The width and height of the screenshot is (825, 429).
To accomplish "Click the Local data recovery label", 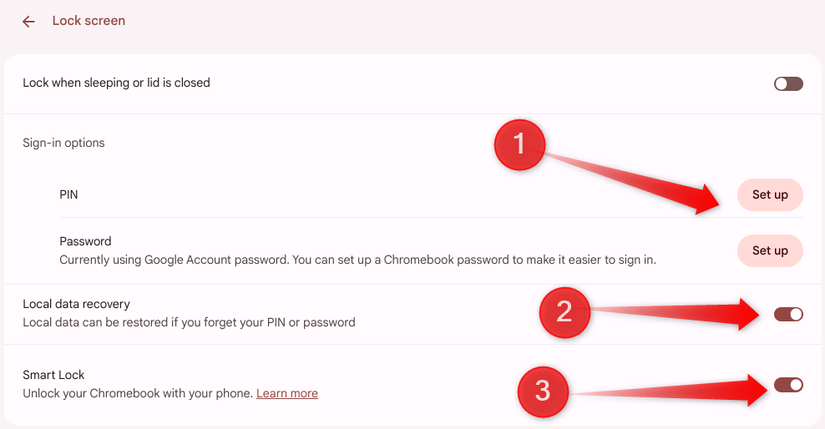I will [76, 304].
